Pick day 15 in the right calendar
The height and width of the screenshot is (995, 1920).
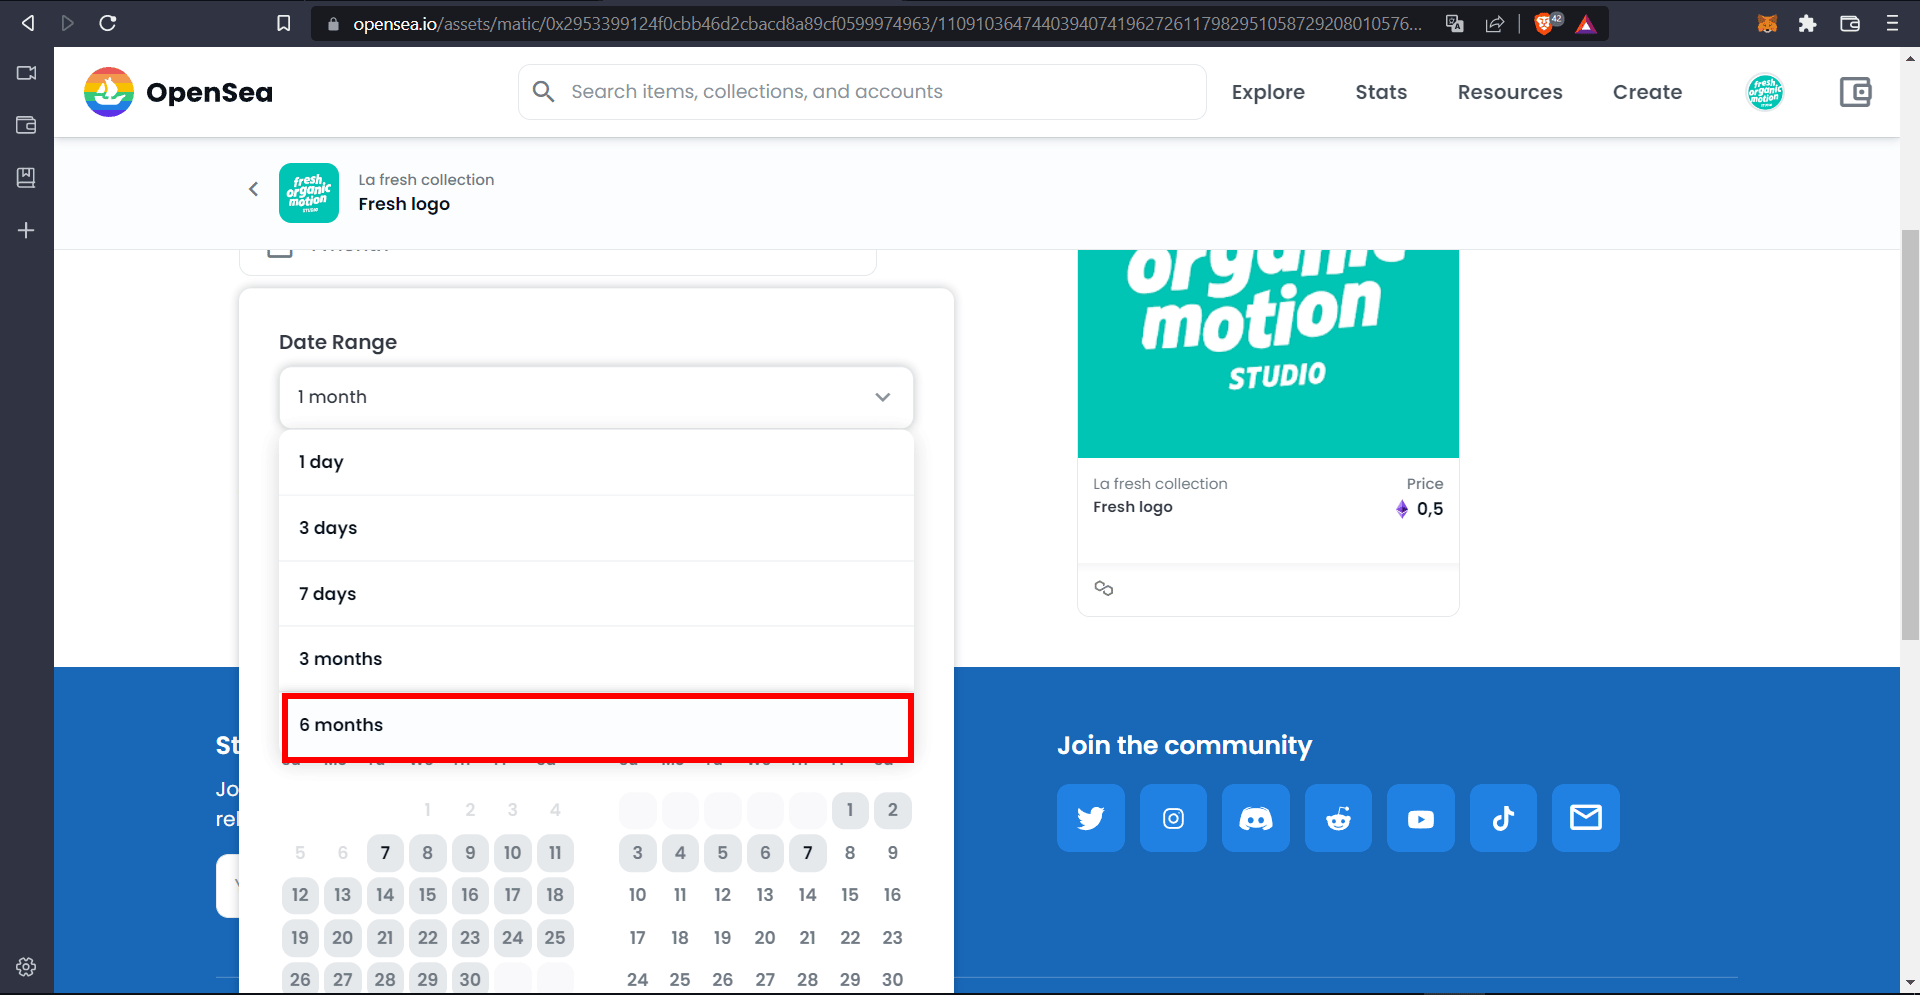tap(850, 895)
